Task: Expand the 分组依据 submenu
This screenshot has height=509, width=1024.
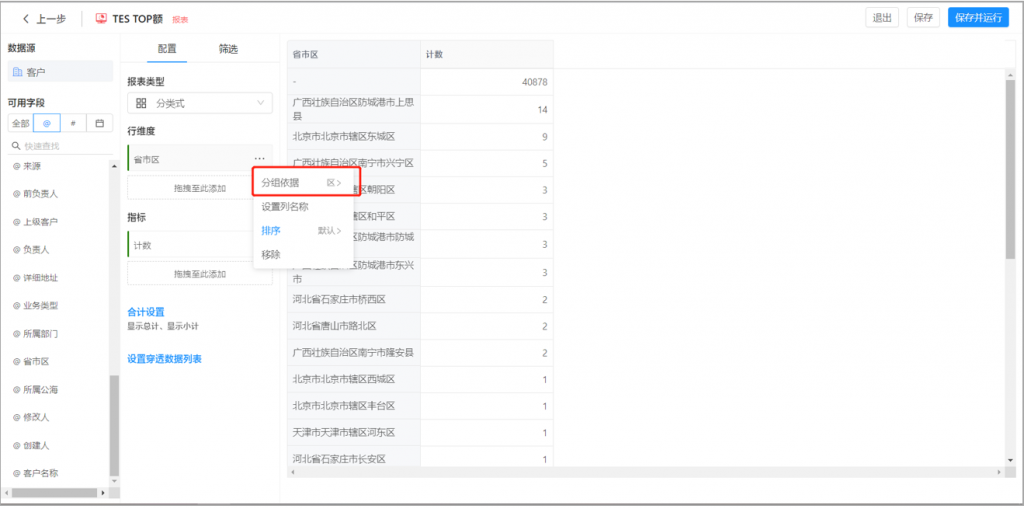Action: click(301, 183)
